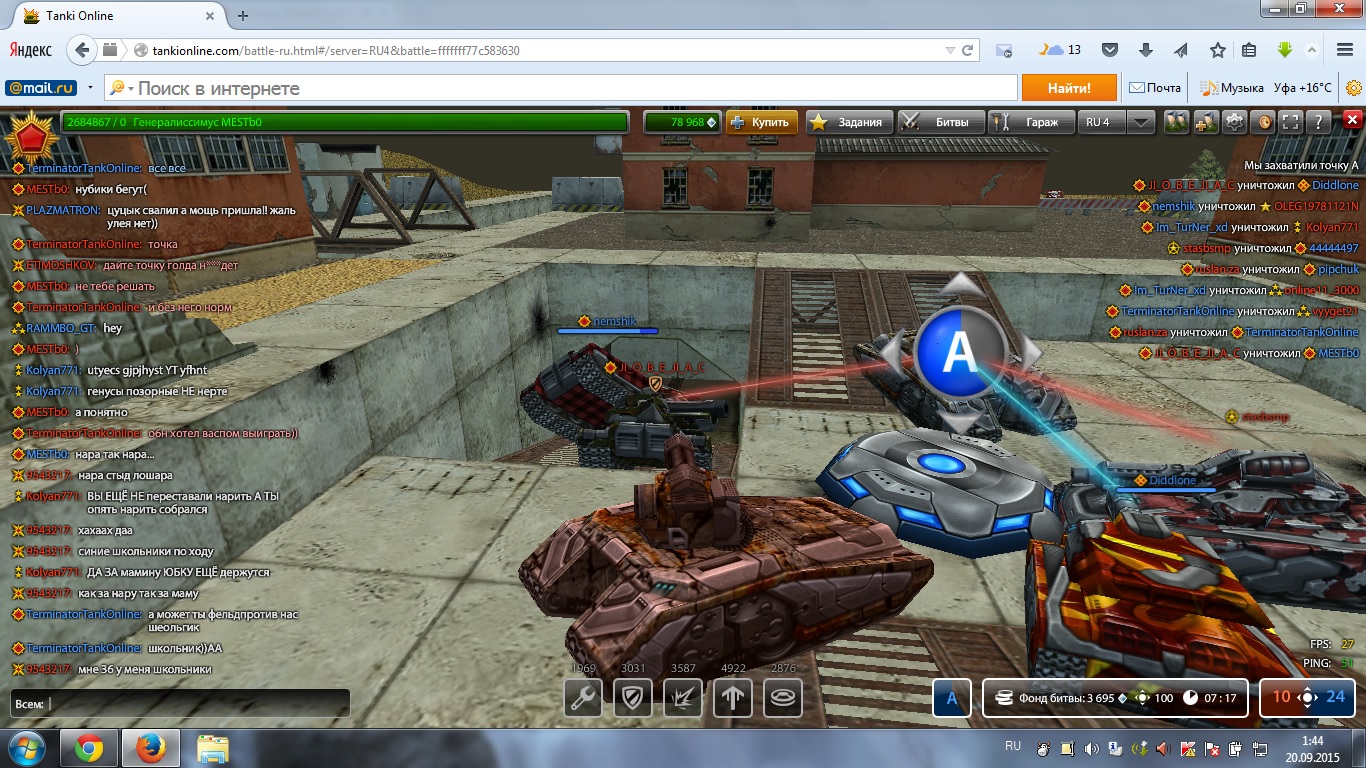
Task: Click the green download arrow extension
Action: point(1285,50)
